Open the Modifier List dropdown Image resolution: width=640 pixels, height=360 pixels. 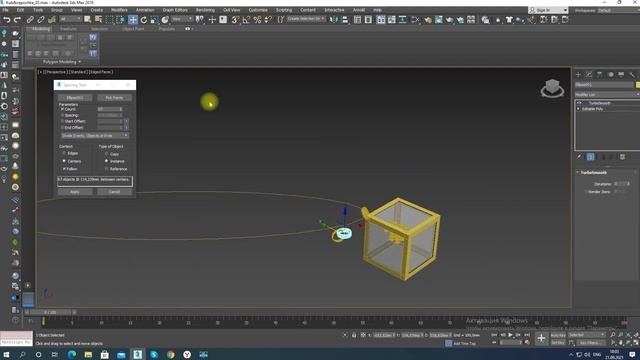pos(607,94)
